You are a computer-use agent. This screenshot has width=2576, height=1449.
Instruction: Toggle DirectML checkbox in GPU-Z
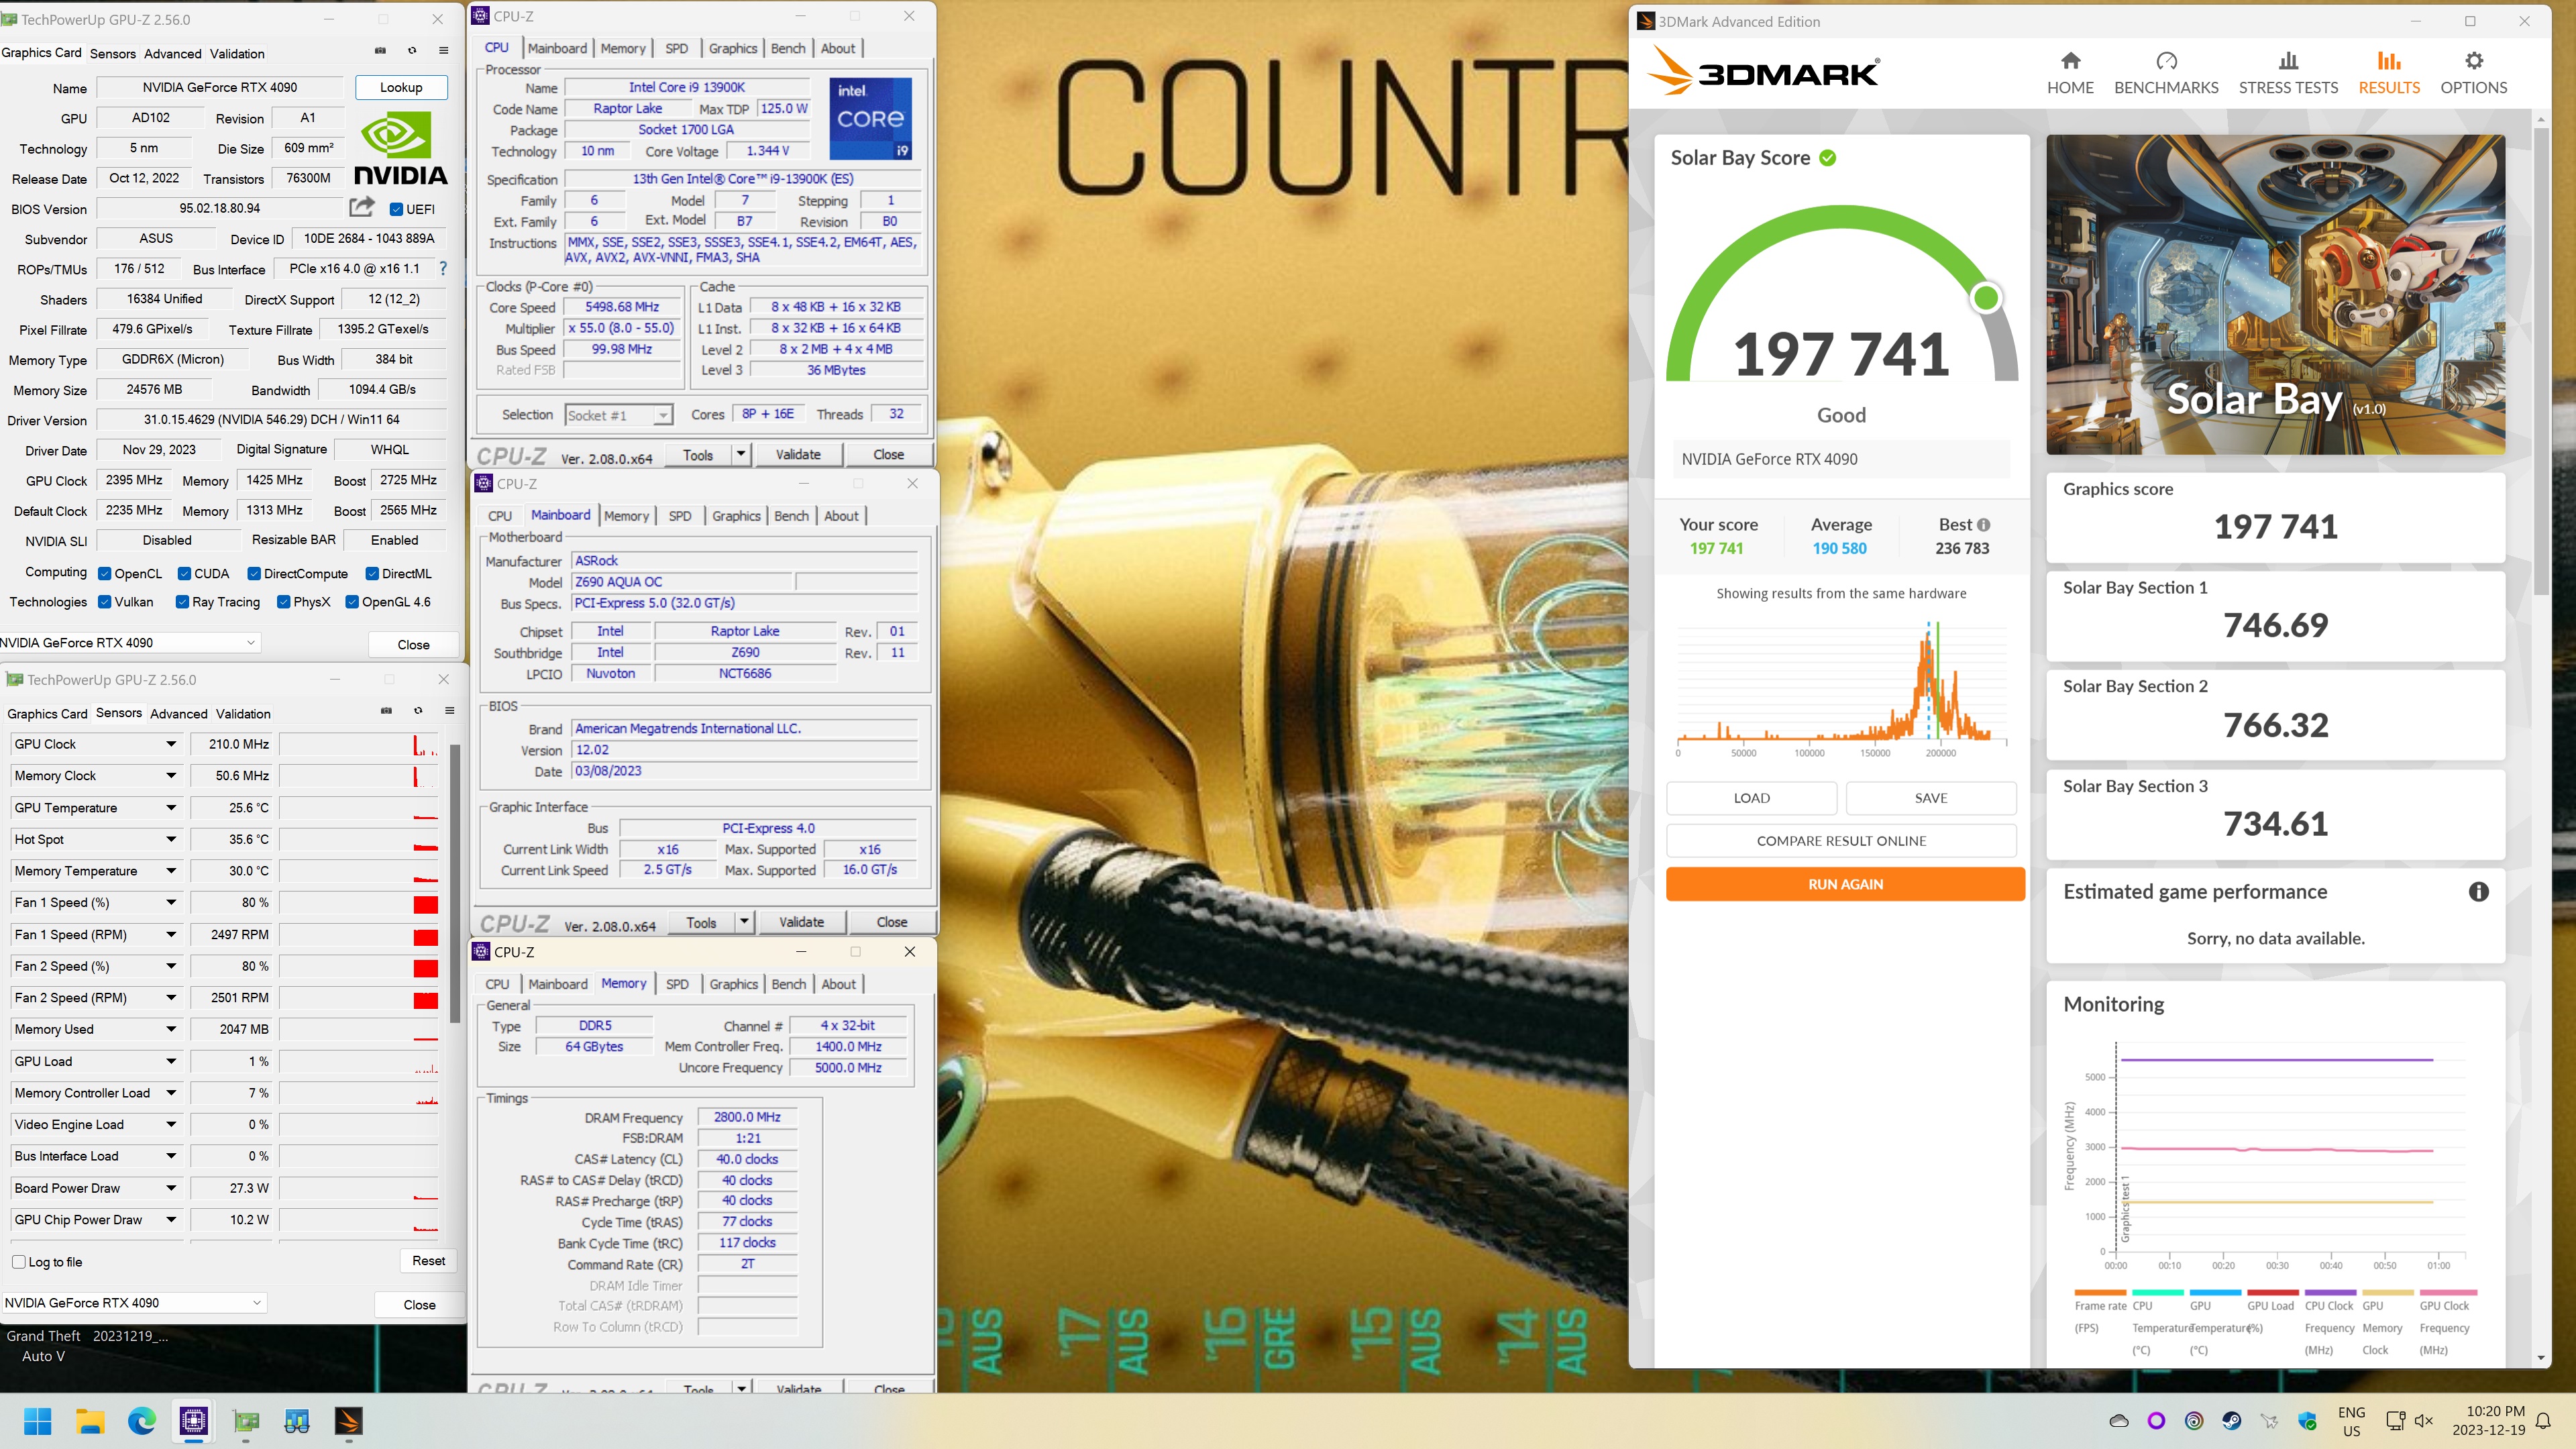(x=372, y=574)
